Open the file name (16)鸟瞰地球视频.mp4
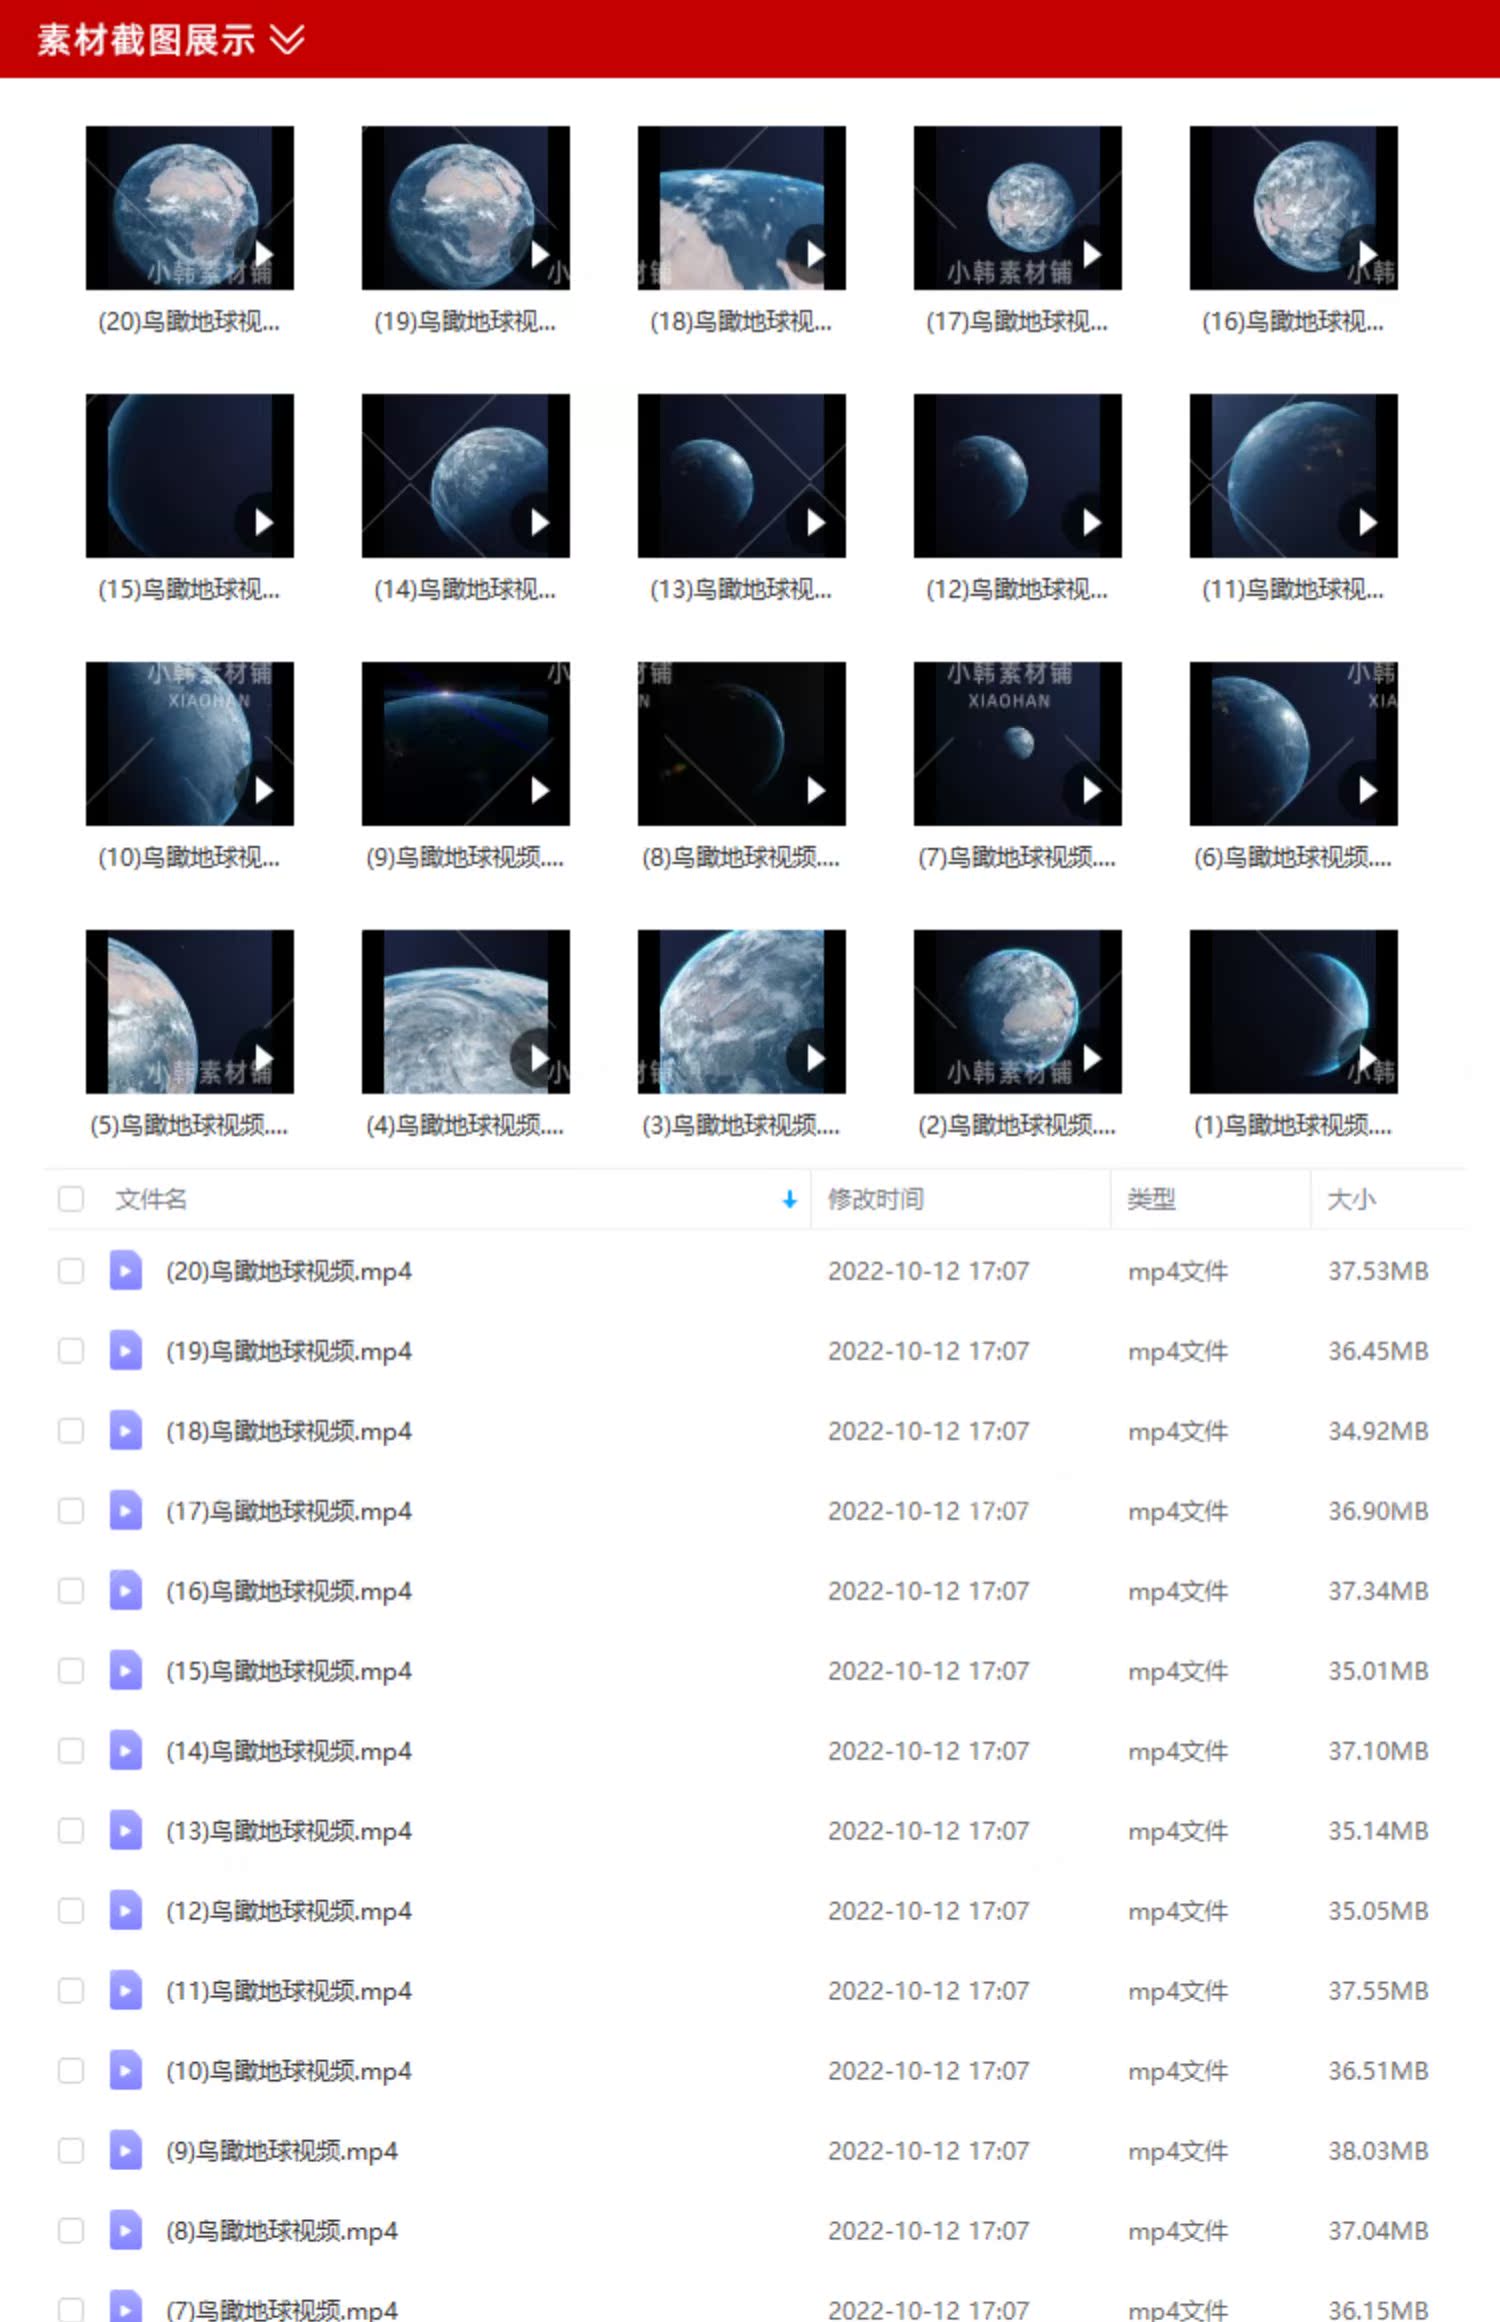The image size is (1500, 2322). tap(288, 1591)
